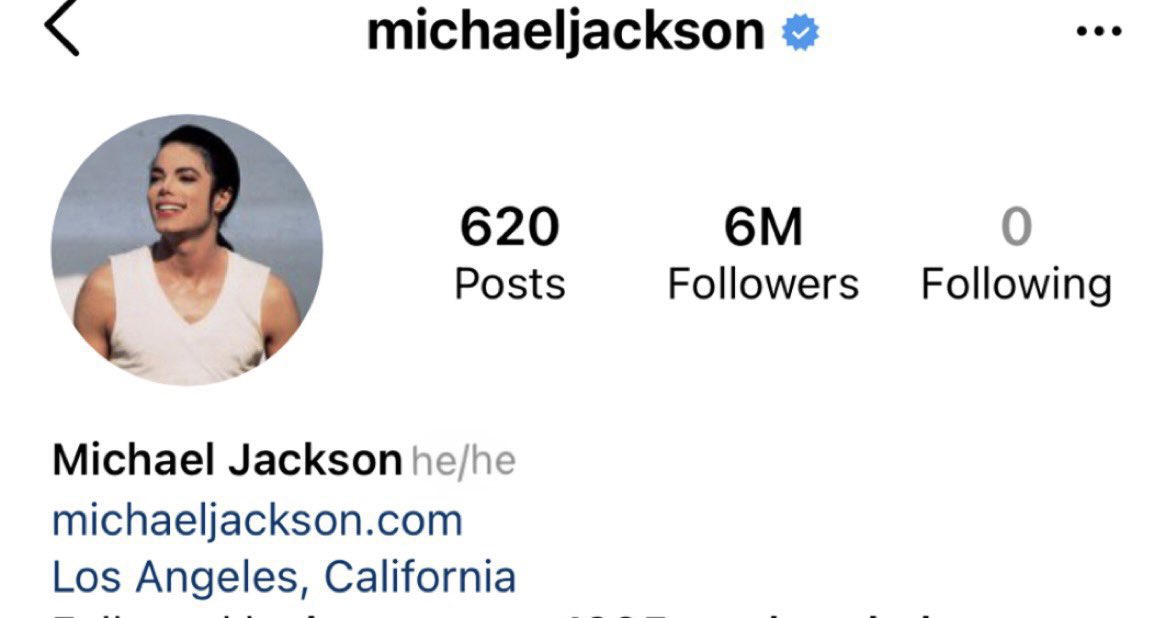Click the 620 posts count
1150x618 pixels.
[x=510, y=227]
